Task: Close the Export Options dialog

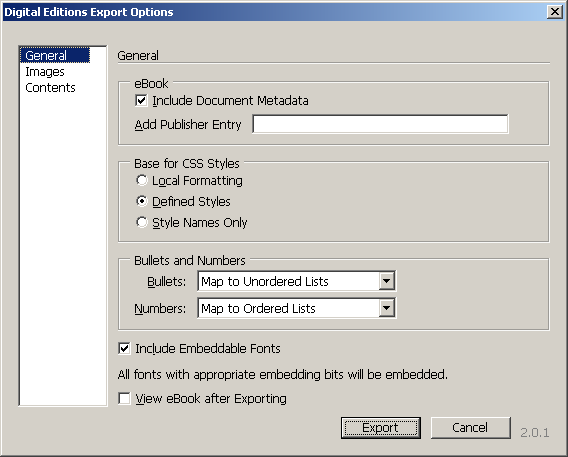Action: pyautogui.click(x=555, y=12)
